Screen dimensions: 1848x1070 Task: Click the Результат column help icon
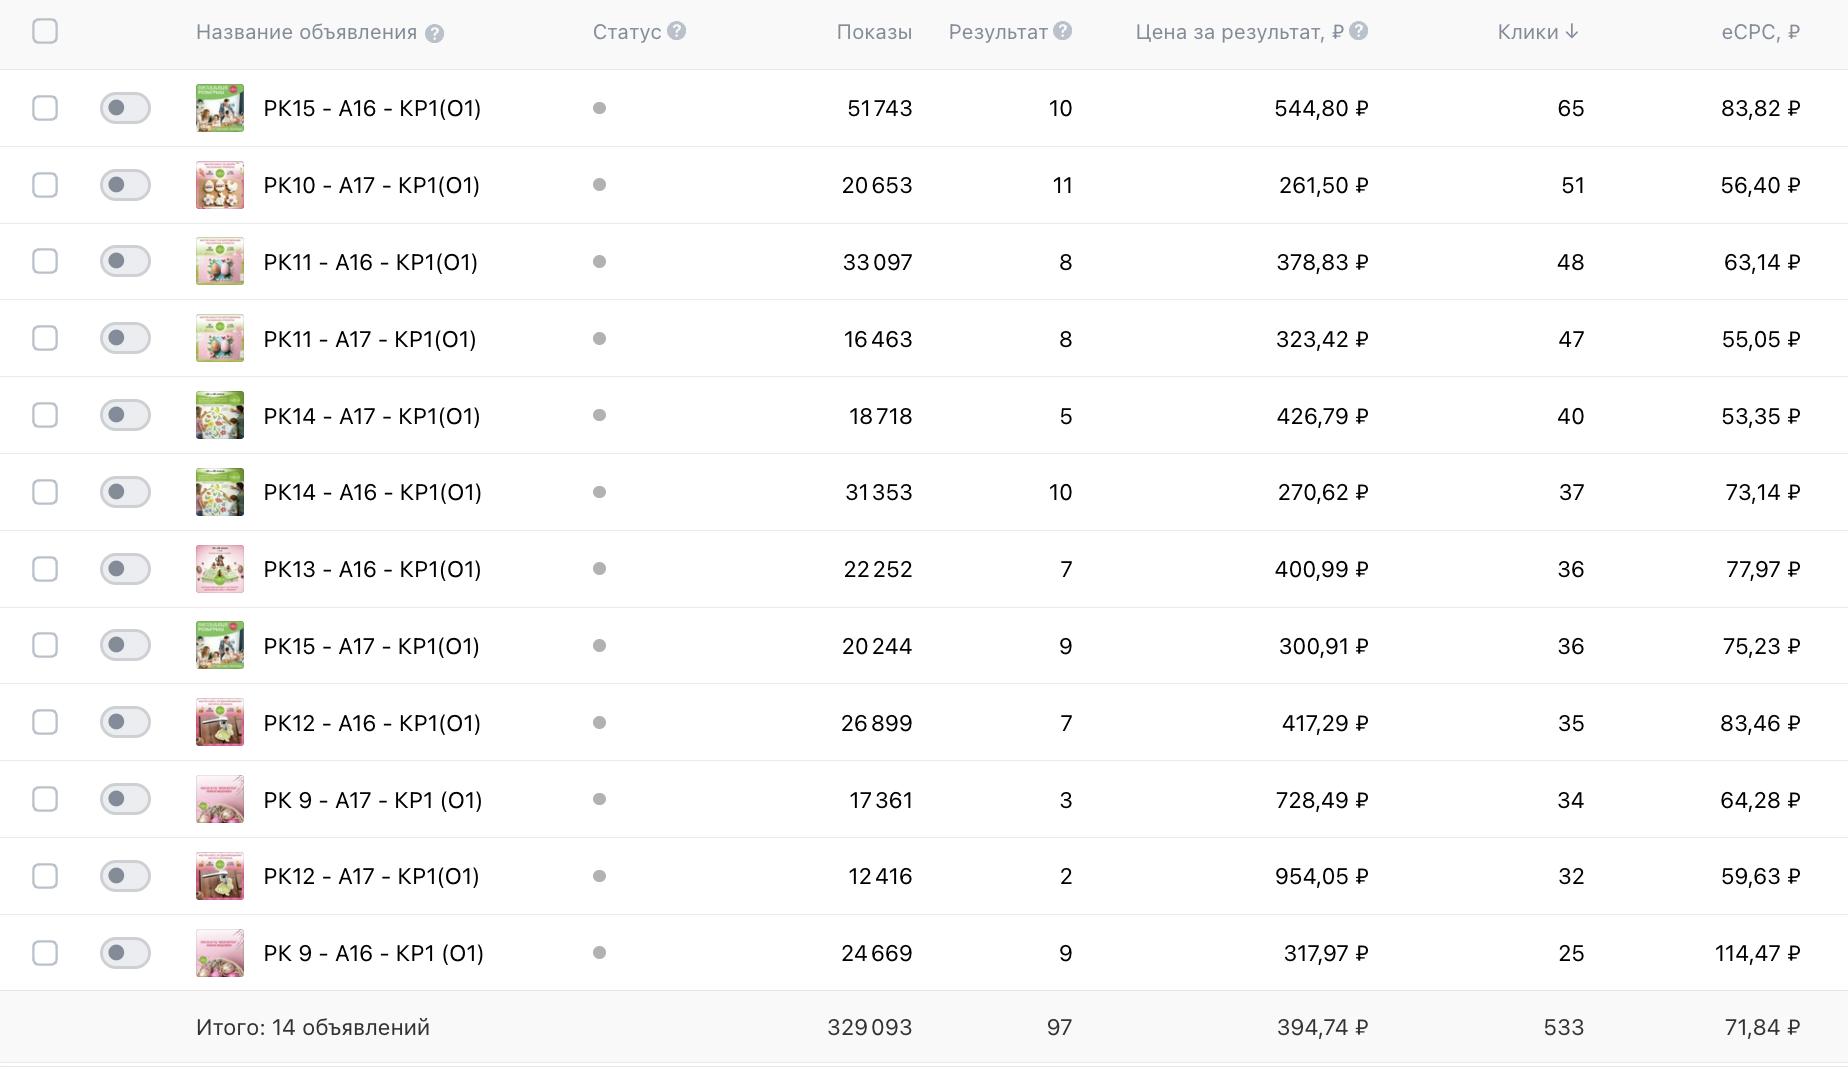pos(1063,31)
